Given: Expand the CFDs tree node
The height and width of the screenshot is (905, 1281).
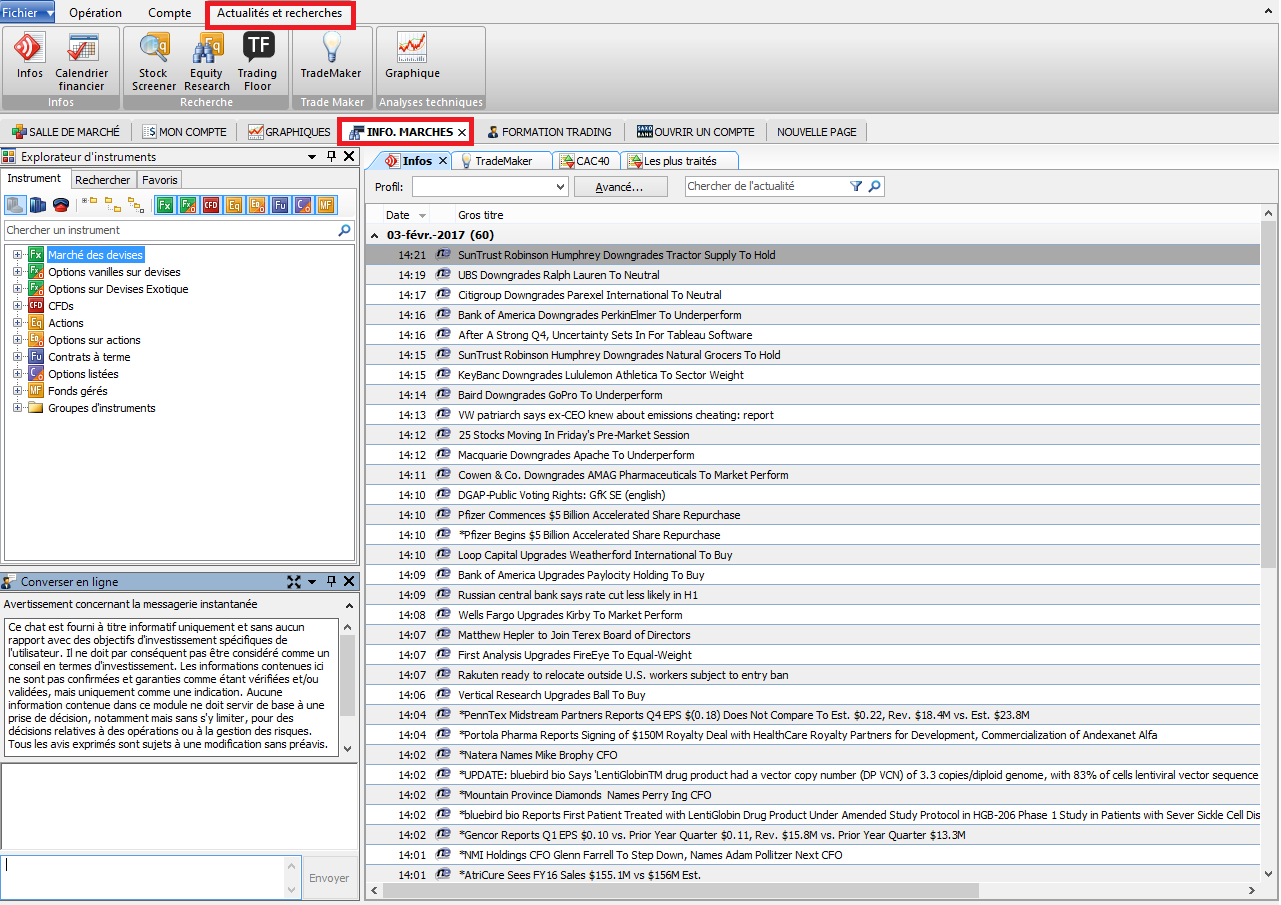Looking at the screenshot, I should click(x=17, y=306).
